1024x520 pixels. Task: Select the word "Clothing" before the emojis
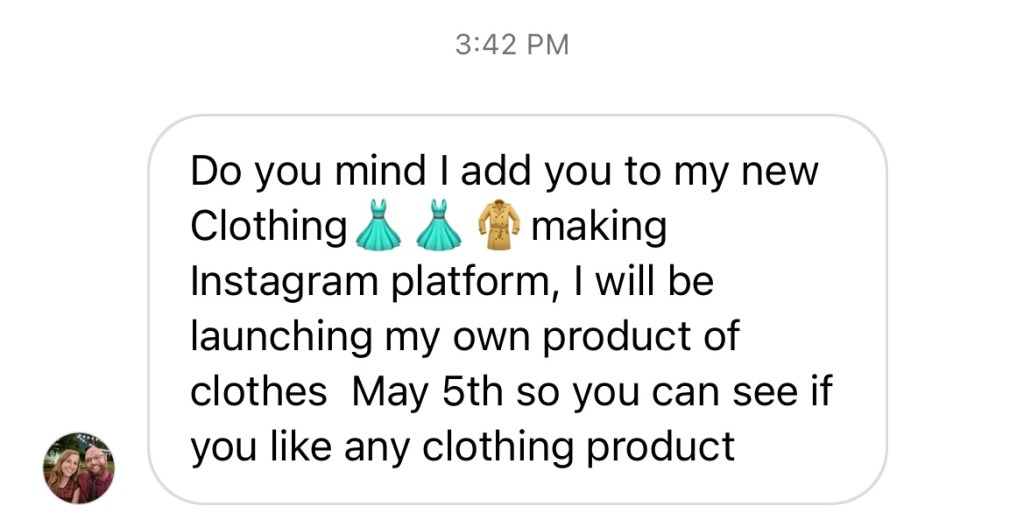click(268, 227)
